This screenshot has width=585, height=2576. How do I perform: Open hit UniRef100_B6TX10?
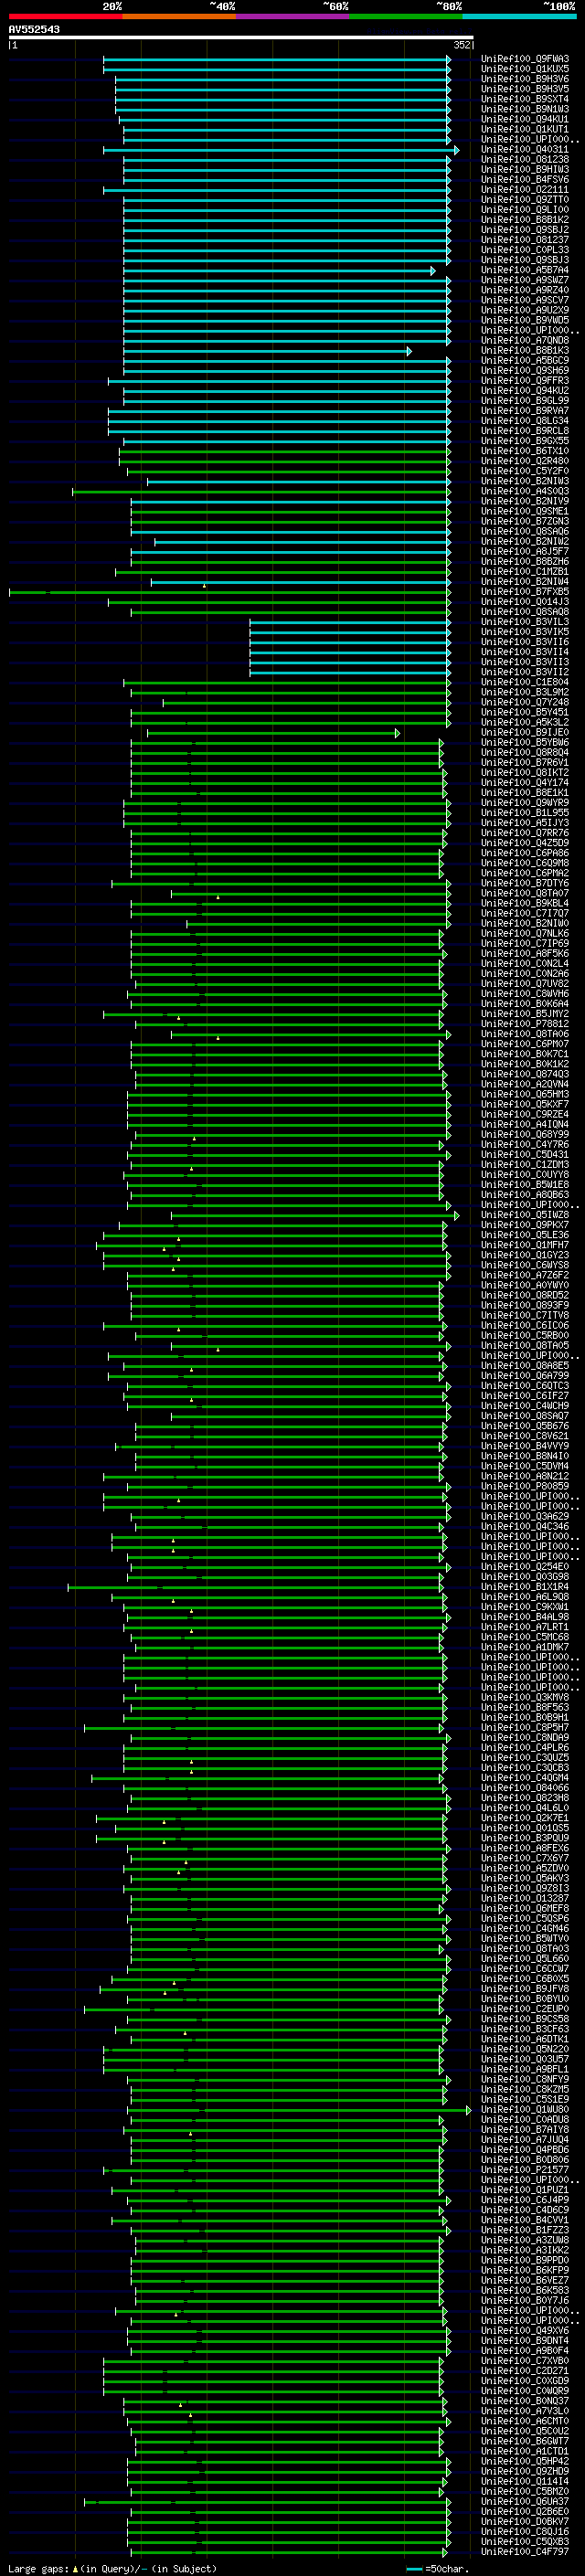[x=525, y=451]
